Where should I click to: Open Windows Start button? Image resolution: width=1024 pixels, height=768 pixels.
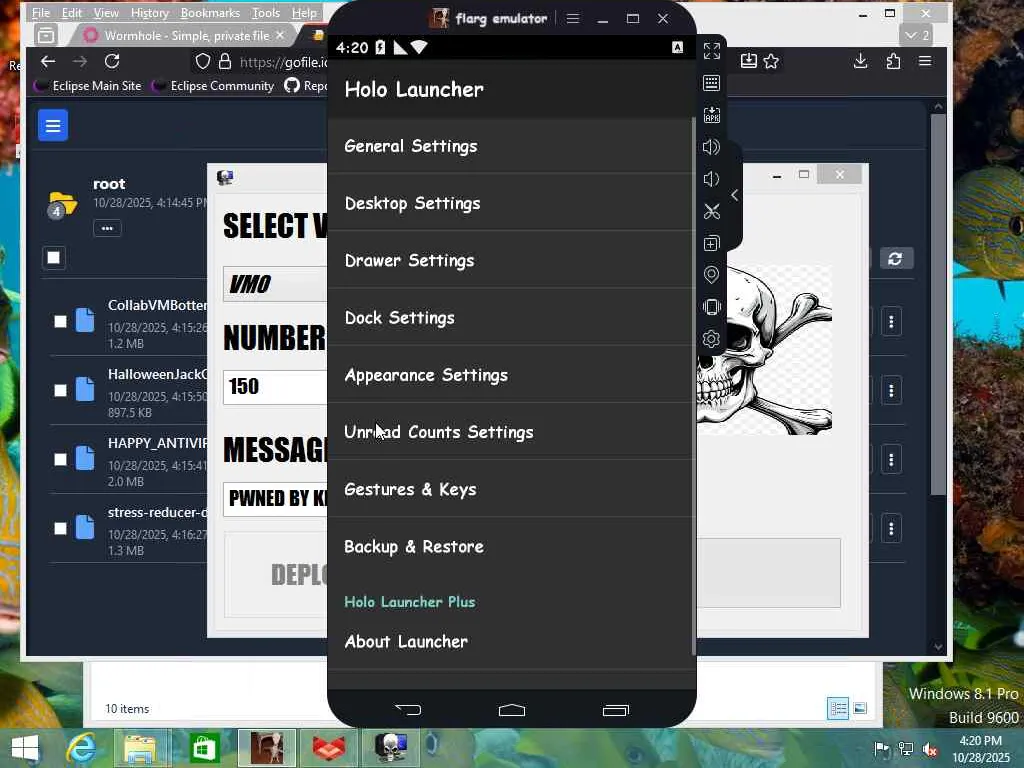25,748
